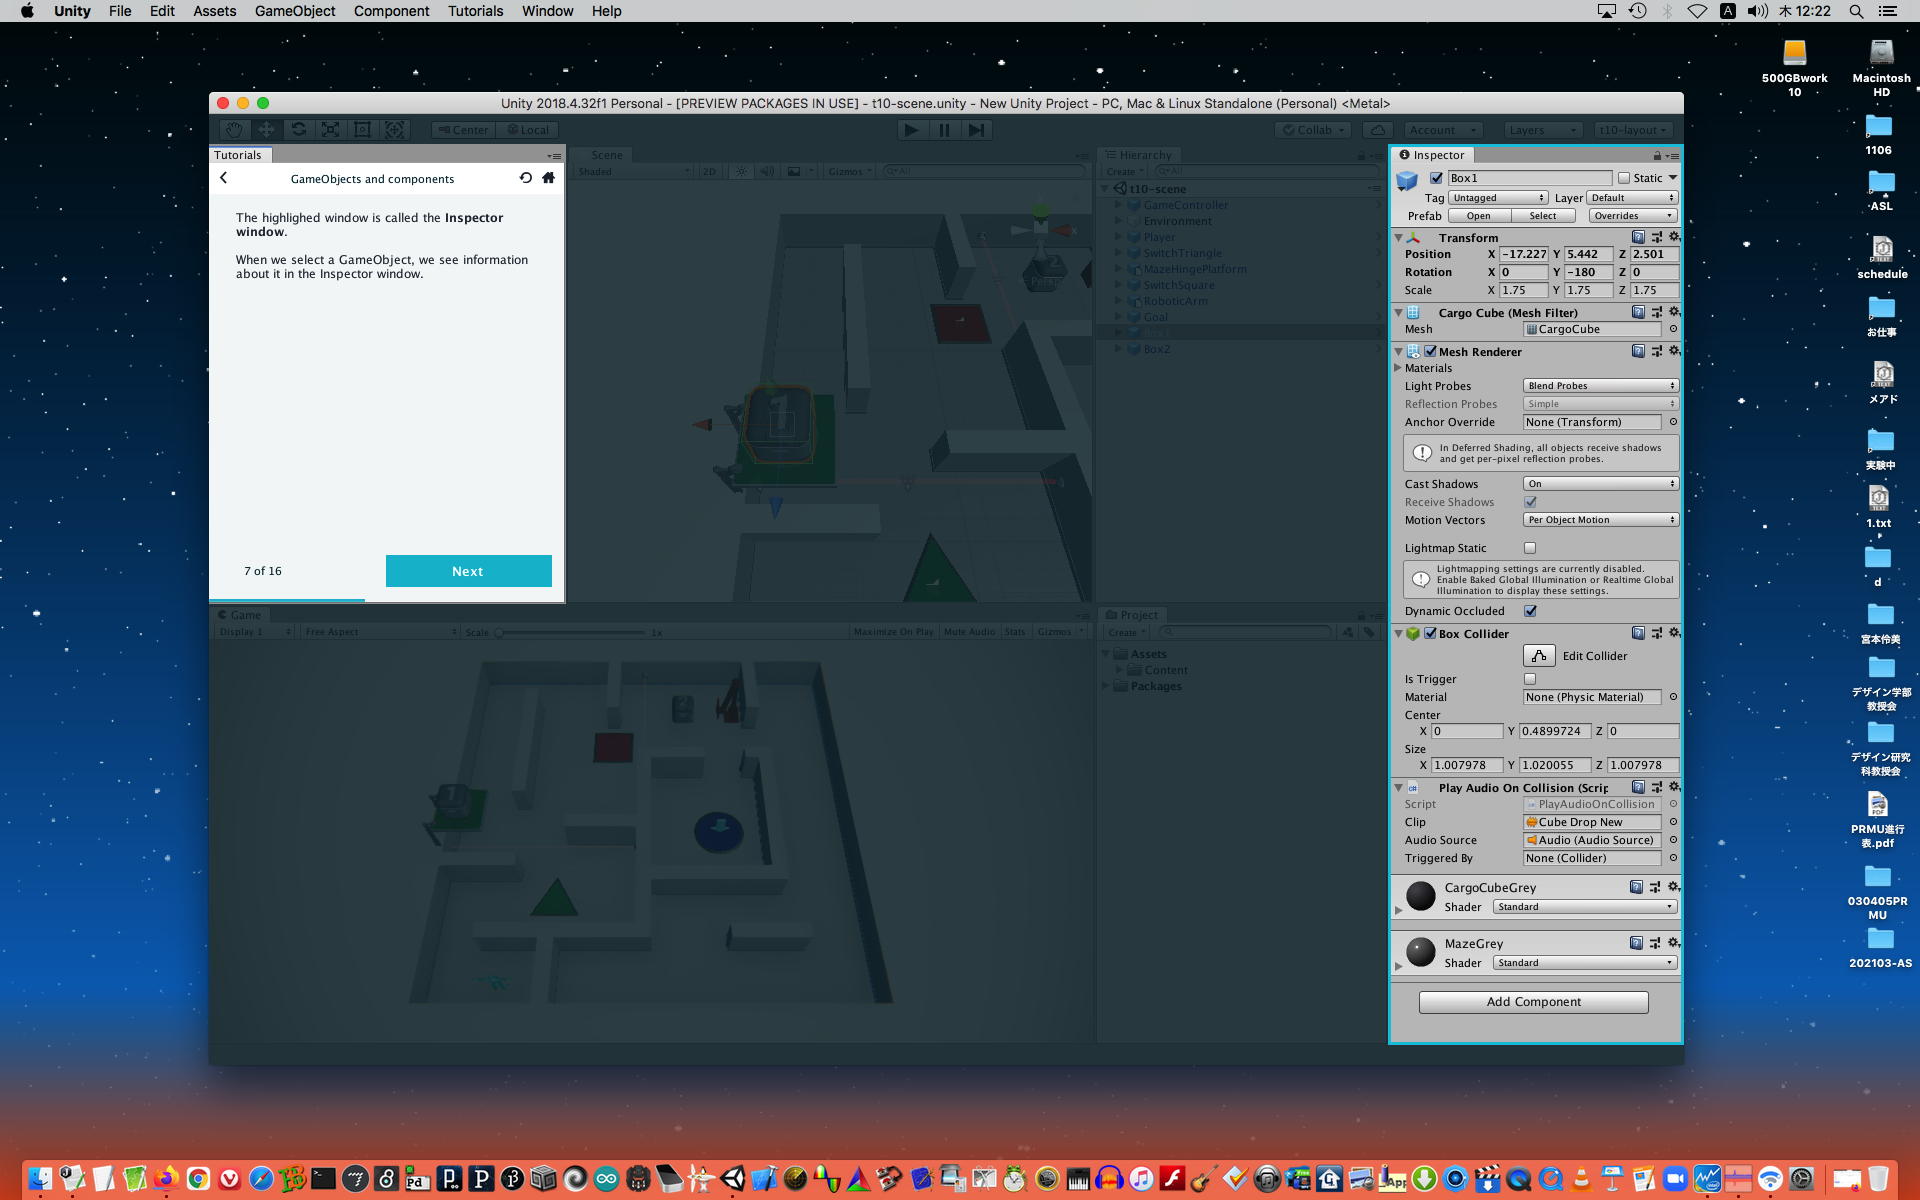Open Transform component gear settings

tap(1674, 237)
